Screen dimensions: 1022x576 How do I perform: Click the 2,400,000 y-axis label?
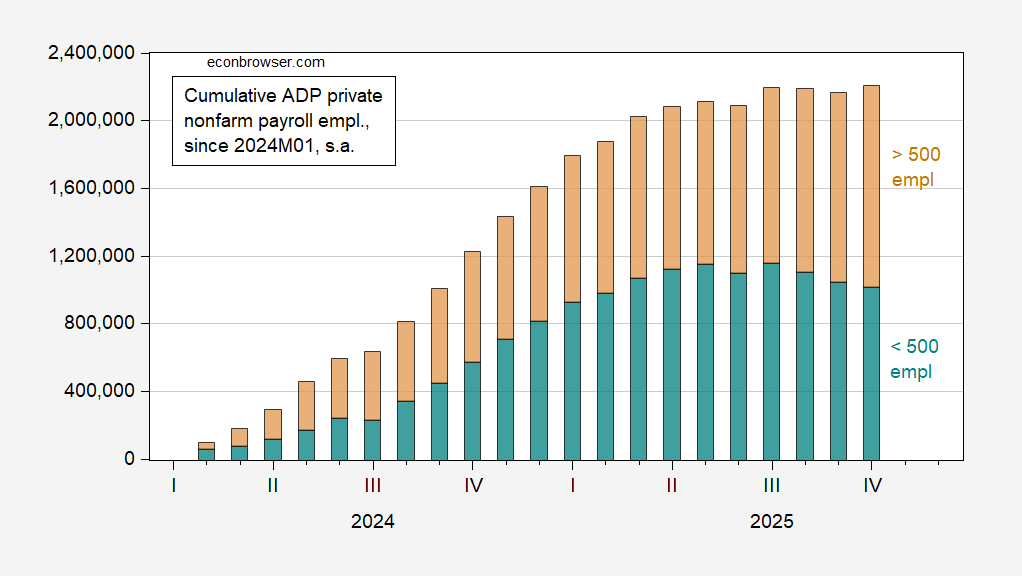(93, 53)
